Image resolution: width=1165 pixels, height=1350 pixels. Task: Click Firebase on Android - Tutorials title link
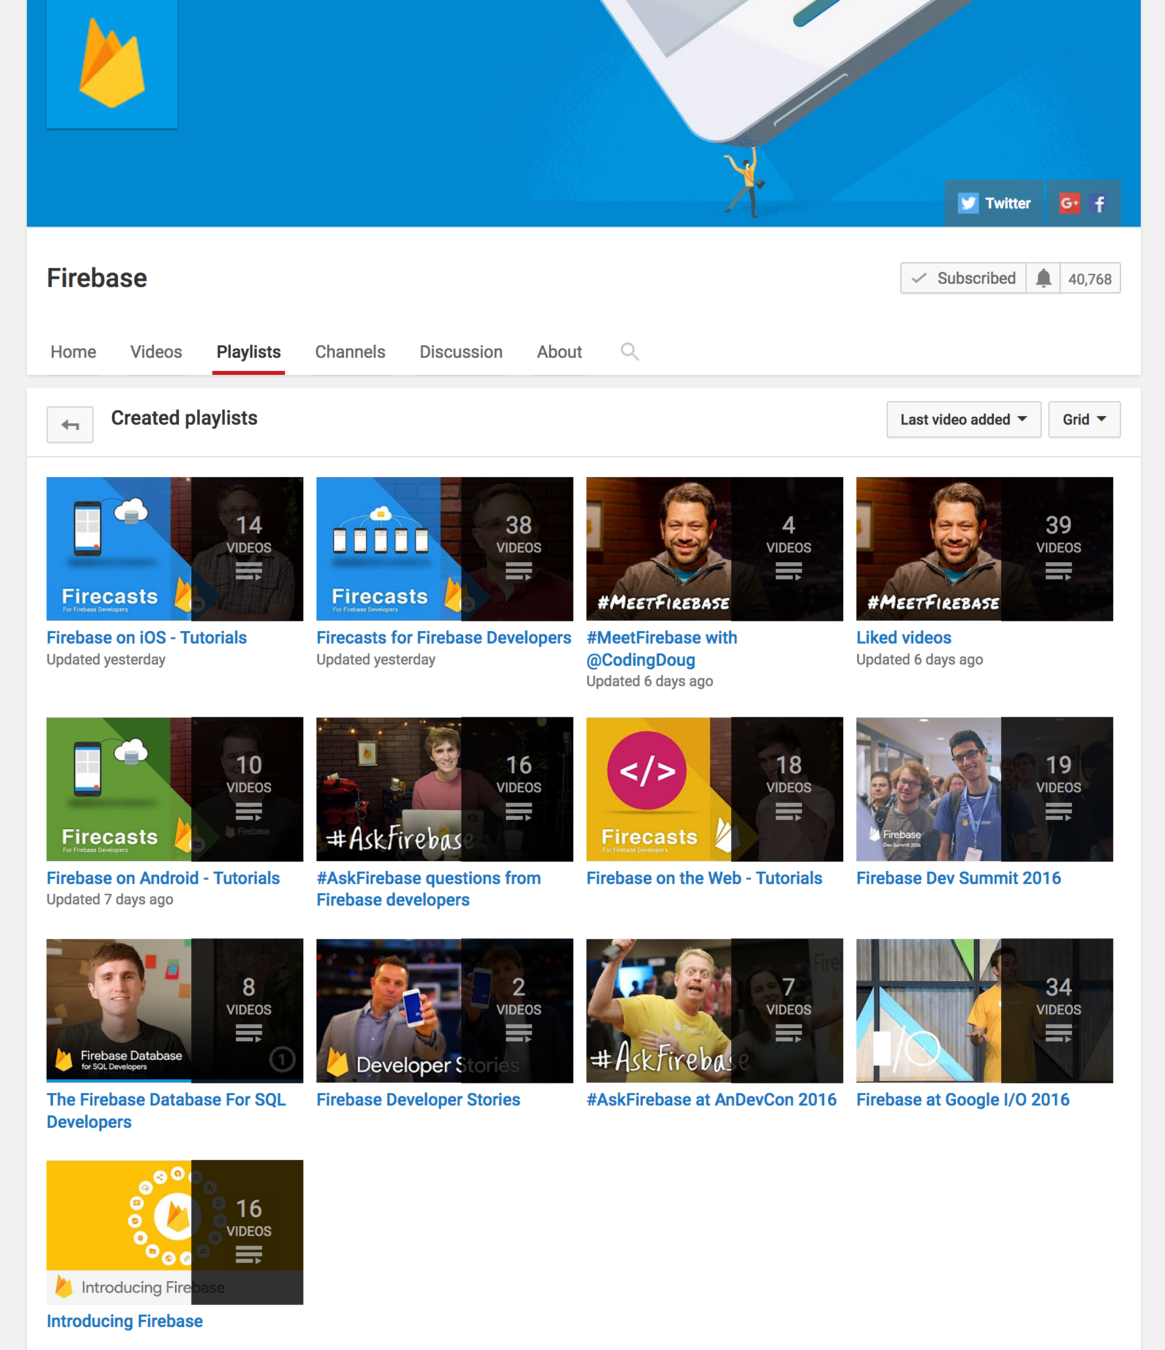click(x=163, y=878)
